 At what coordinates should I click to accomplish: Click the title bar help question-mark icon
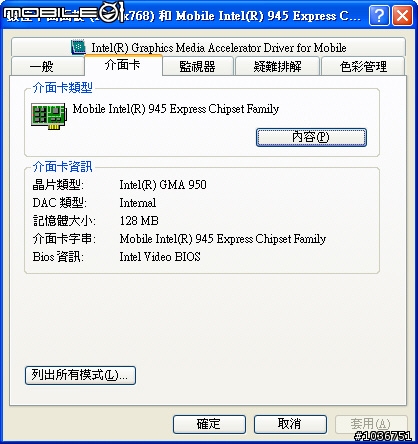click(x=379, y=16)
